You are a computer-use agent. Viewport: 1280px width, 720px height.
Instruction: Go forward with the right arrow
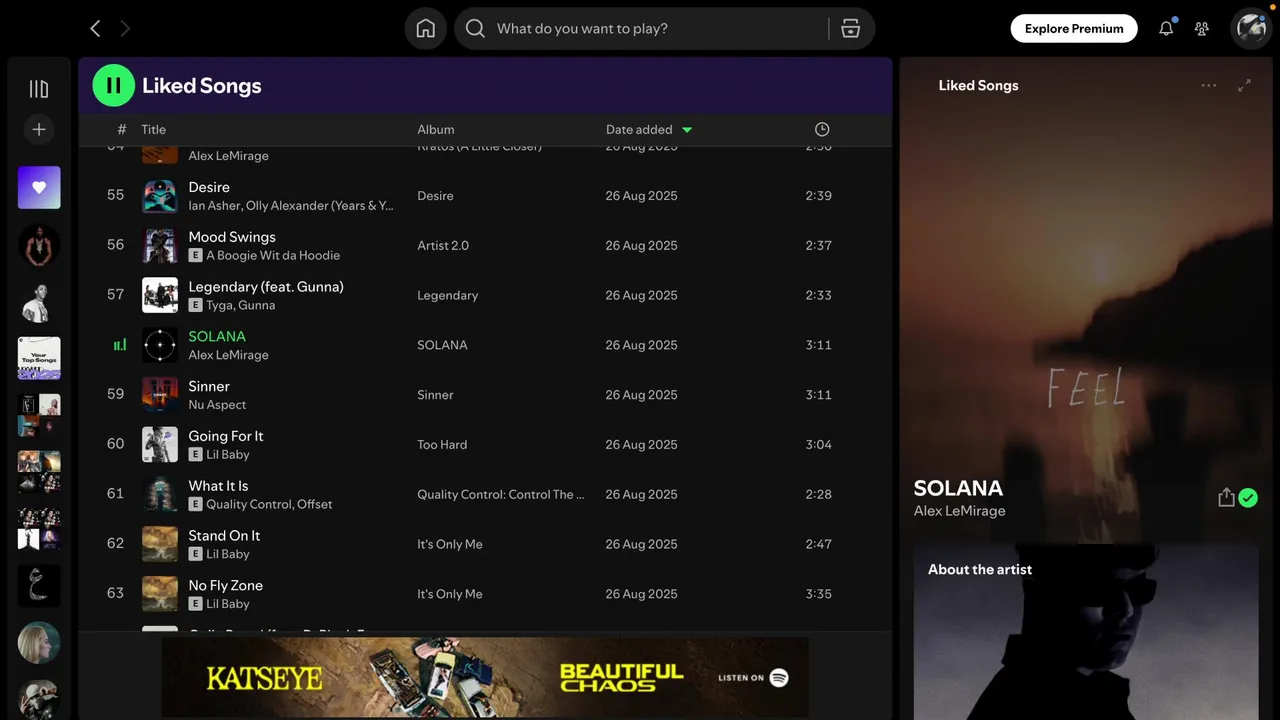[x=125, y=29]
